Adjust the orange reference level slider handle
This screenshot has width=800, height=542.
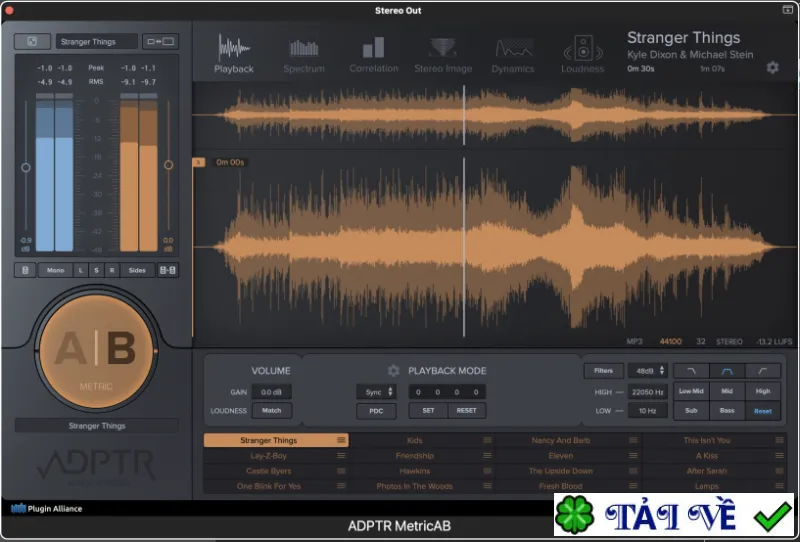(168, 165)
